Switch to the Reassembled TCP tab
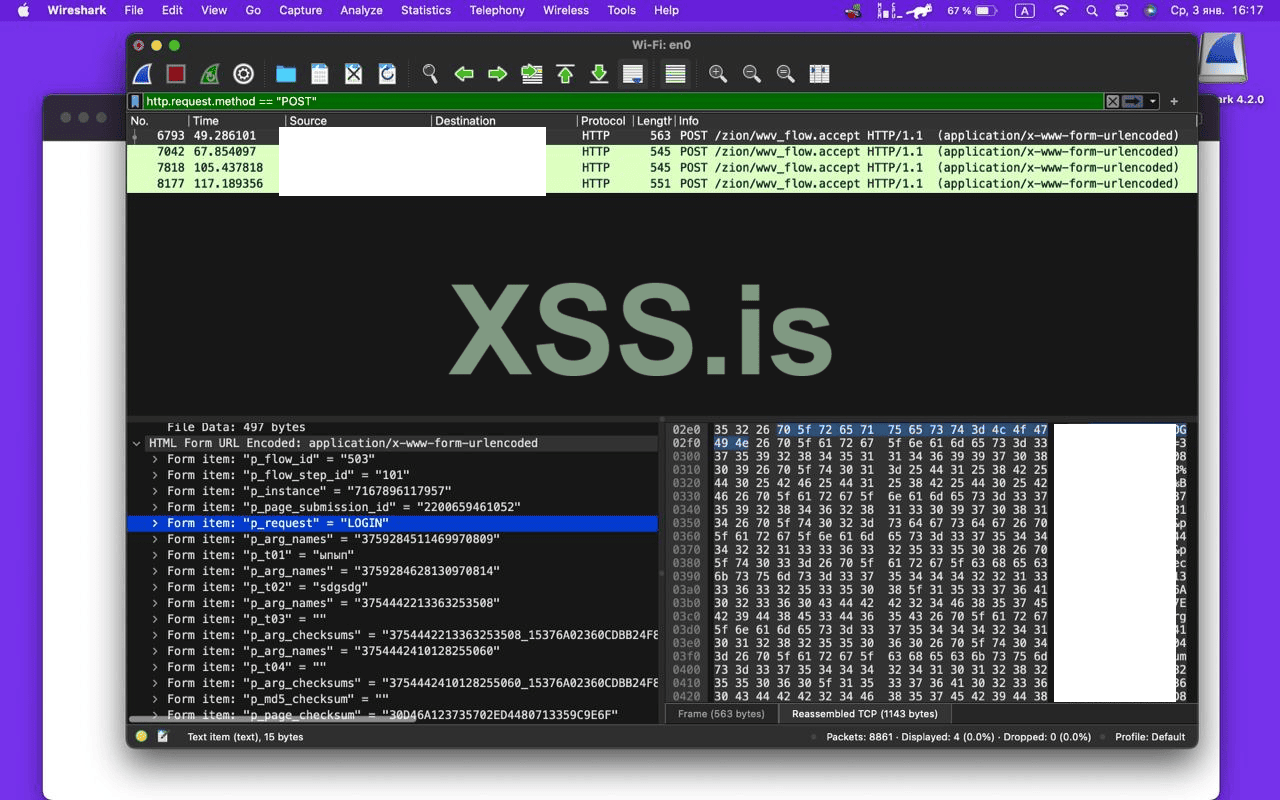This screenshot has height=800, width=1280. pos(864,713)
